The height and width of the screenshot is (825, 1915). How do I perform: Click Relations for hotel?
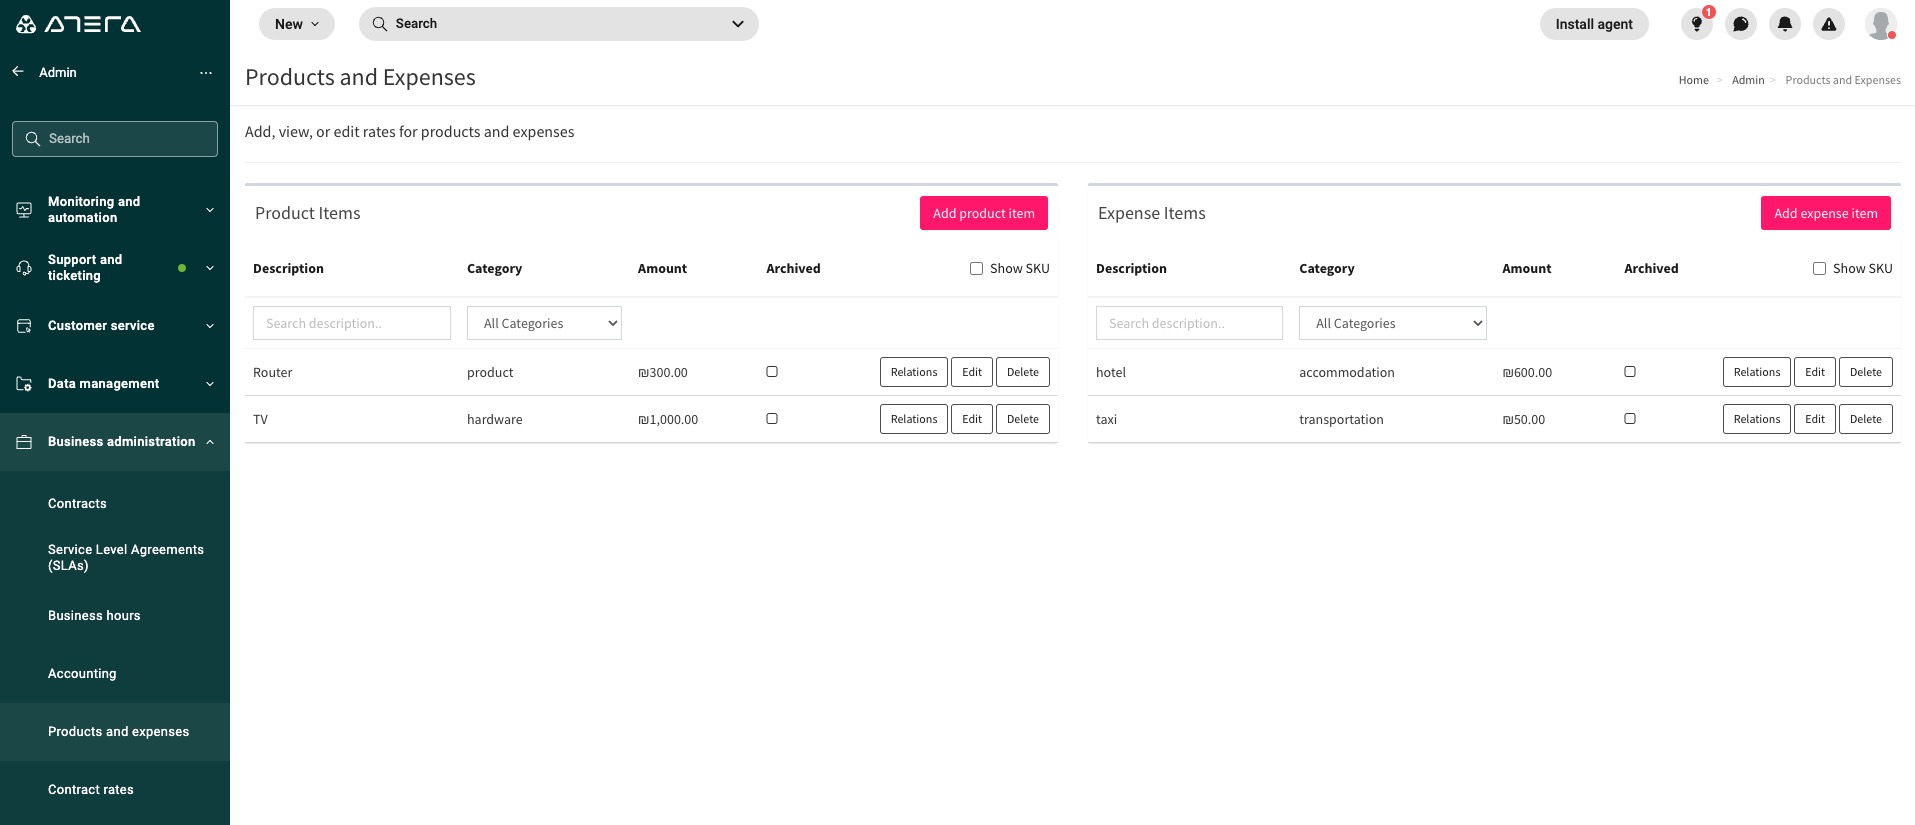1757,372
